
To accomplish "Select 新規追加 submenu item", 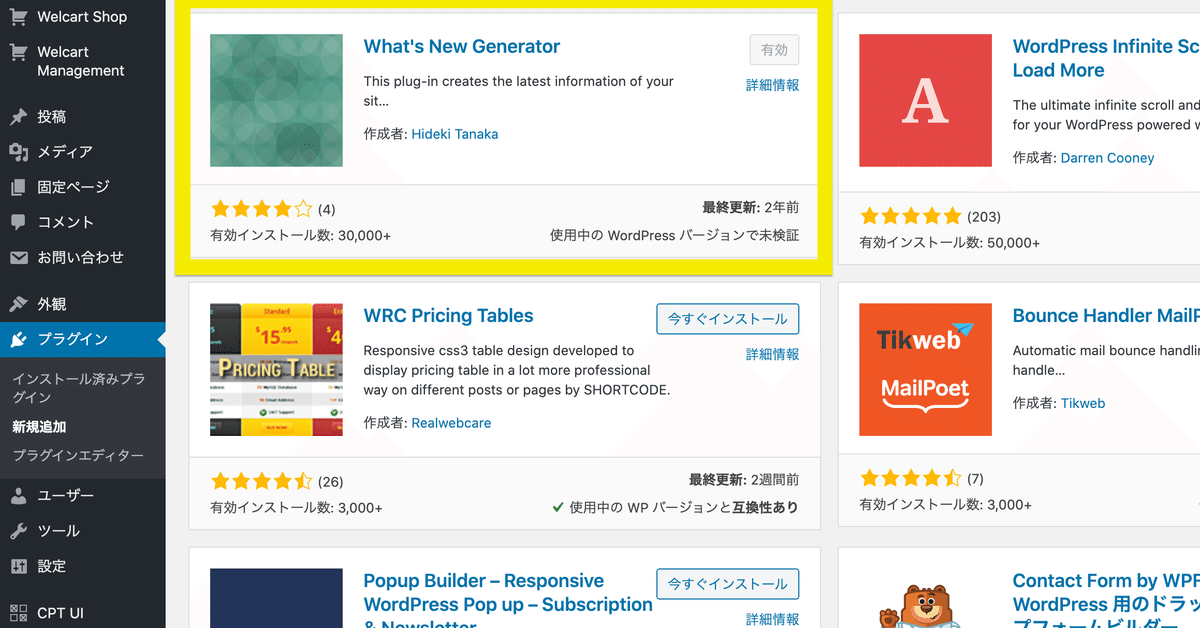I will tap(39, 427).
